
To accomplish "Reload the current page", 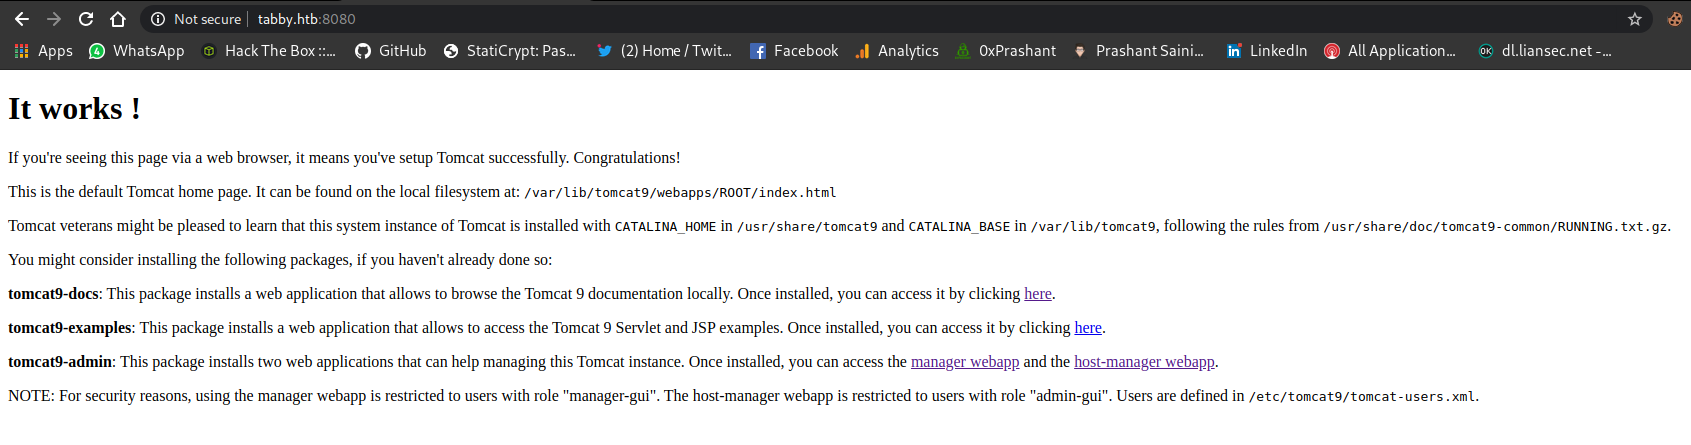I will 86,19.
